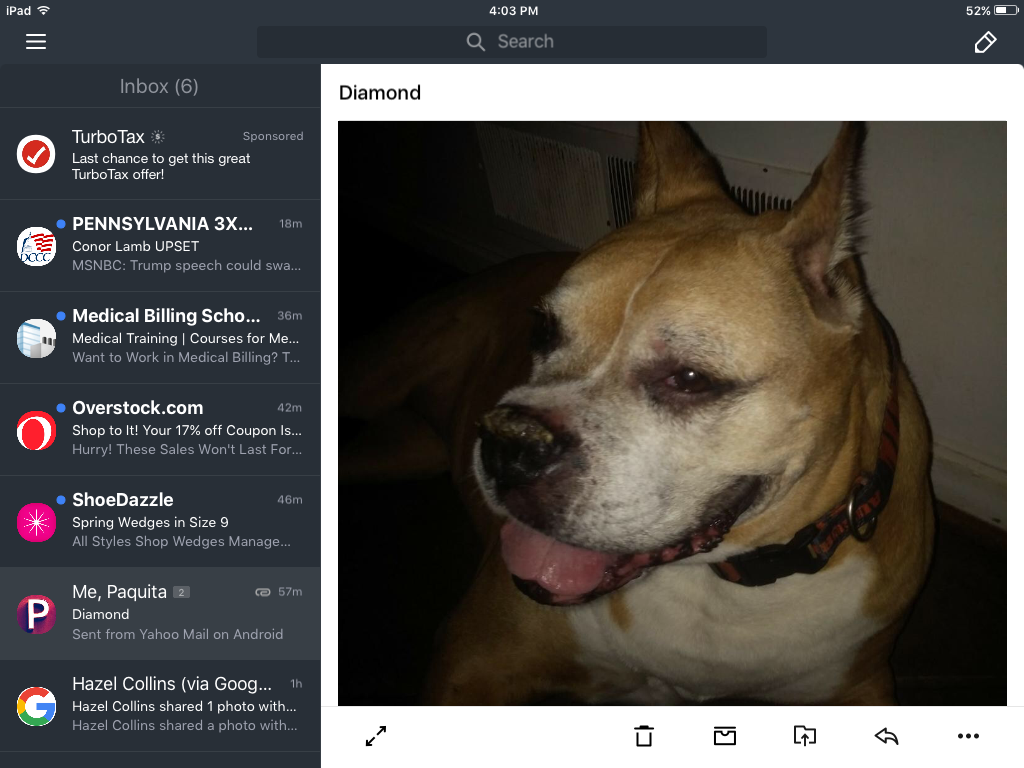Image resolution: width=1024 pixels, height=768 pixels.
Task: Expand email to full screen
Action: 376,736
